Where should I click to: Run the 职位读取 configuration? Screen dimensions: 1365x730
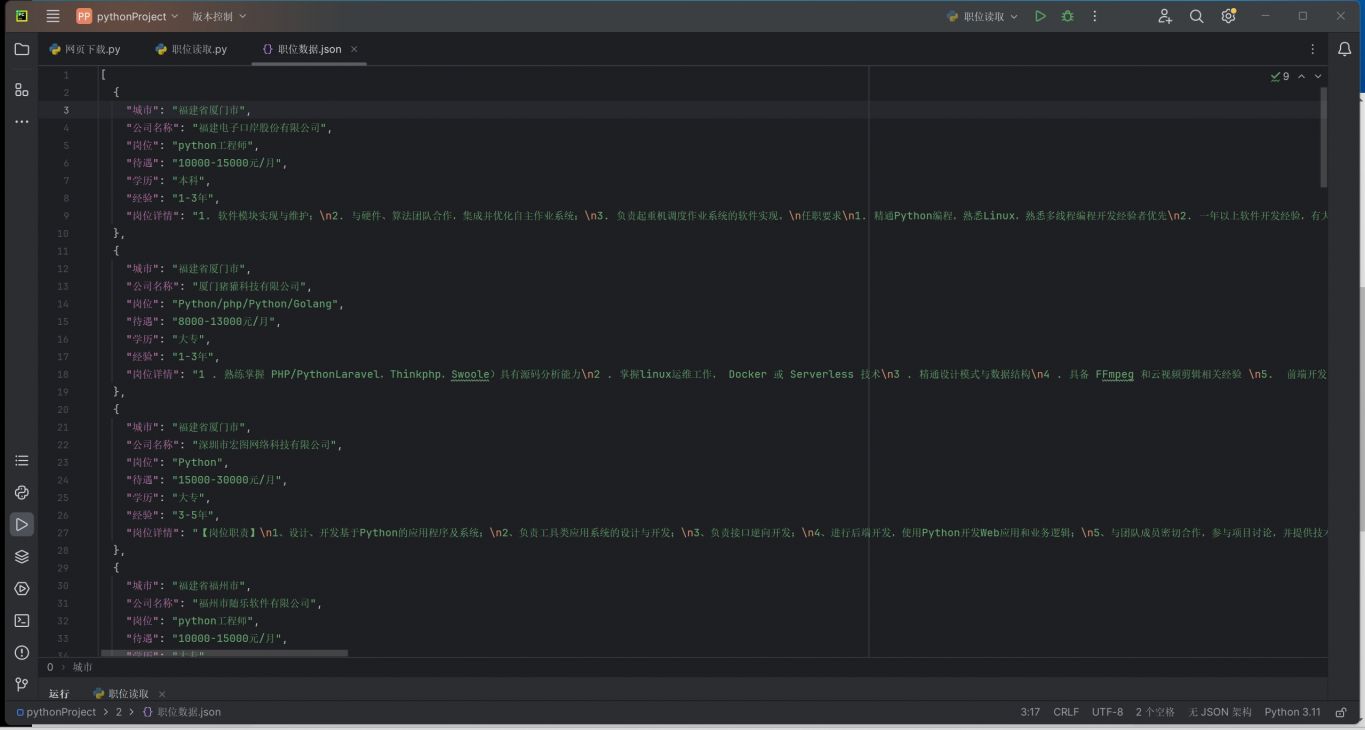(x=1040, y=16)
